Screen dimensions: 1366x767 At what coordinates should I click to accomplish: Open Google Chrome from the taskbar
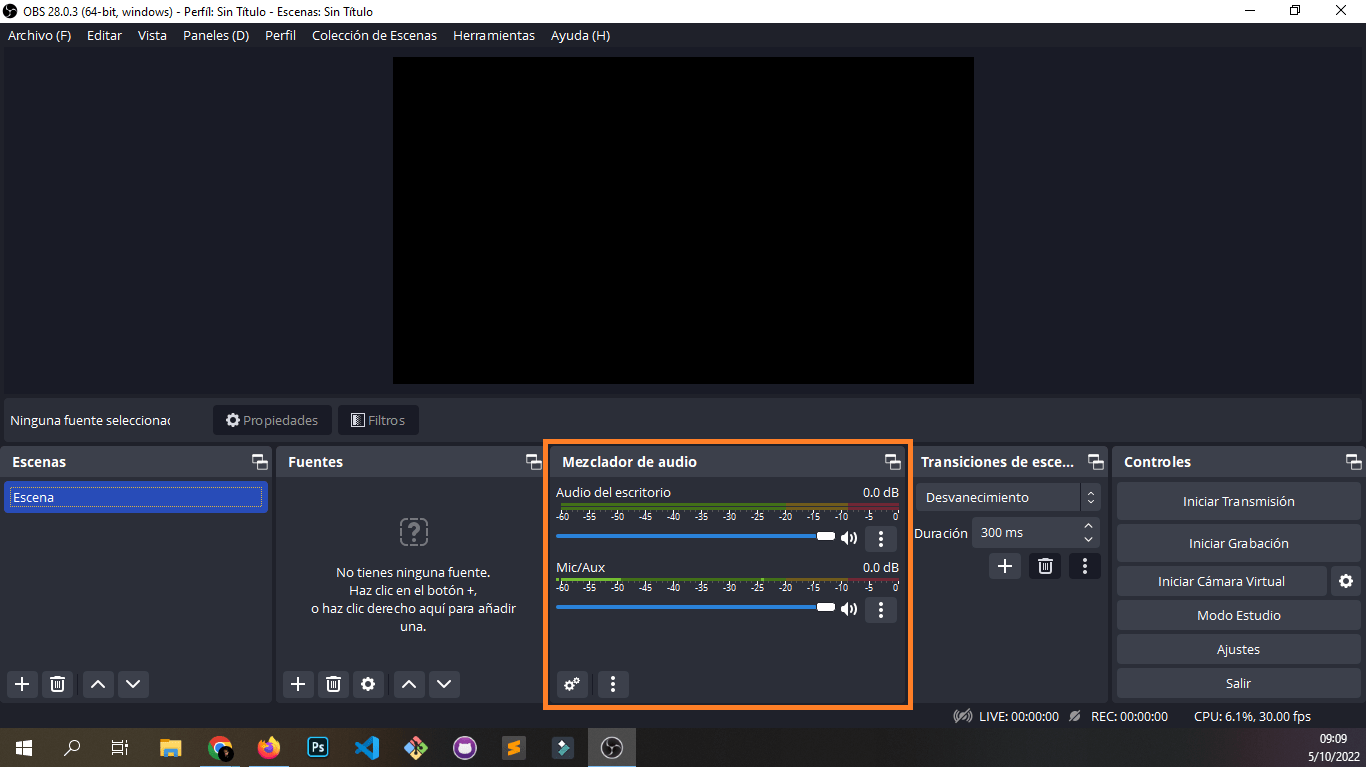[x=220, y=747]
